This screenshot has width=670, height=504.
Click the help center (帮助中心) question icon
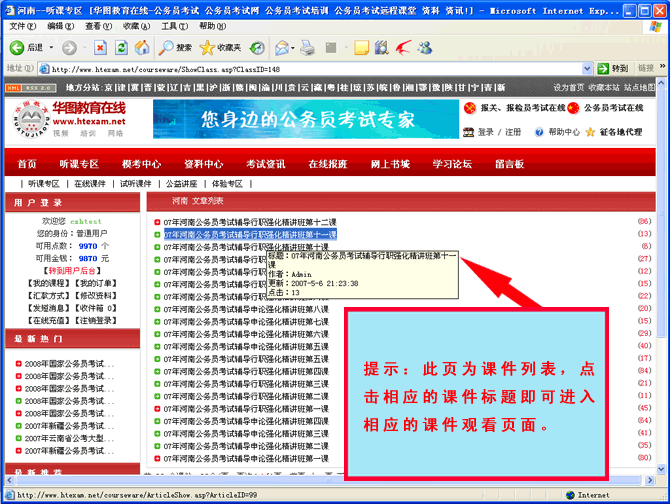click(x=540, y=132)
